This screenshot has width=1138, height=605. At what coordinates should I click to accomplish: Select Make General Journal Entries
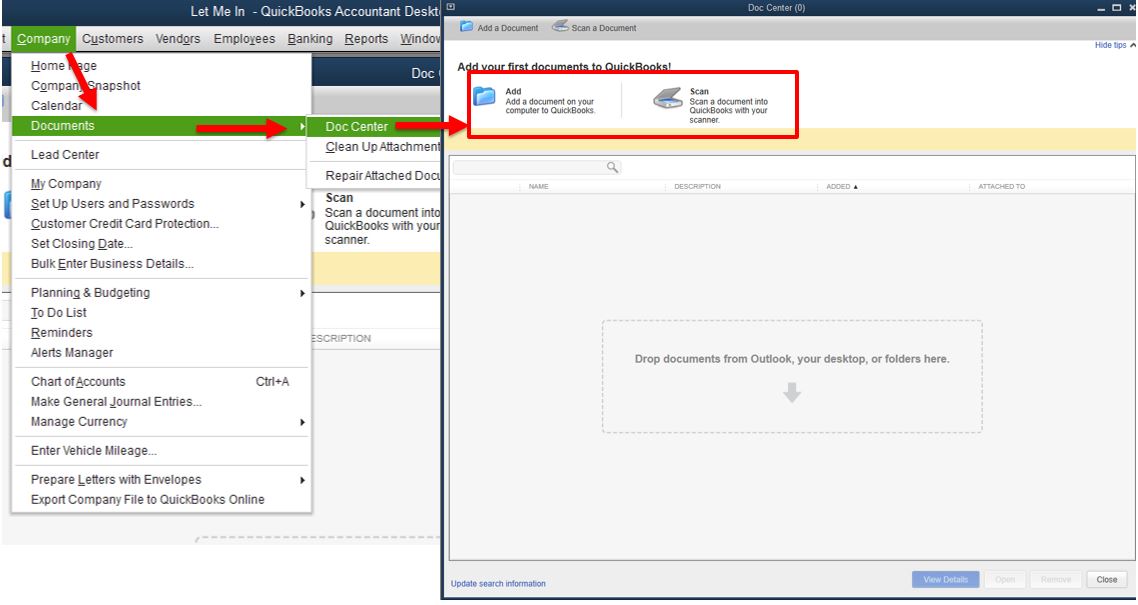(x=116, y=401)
